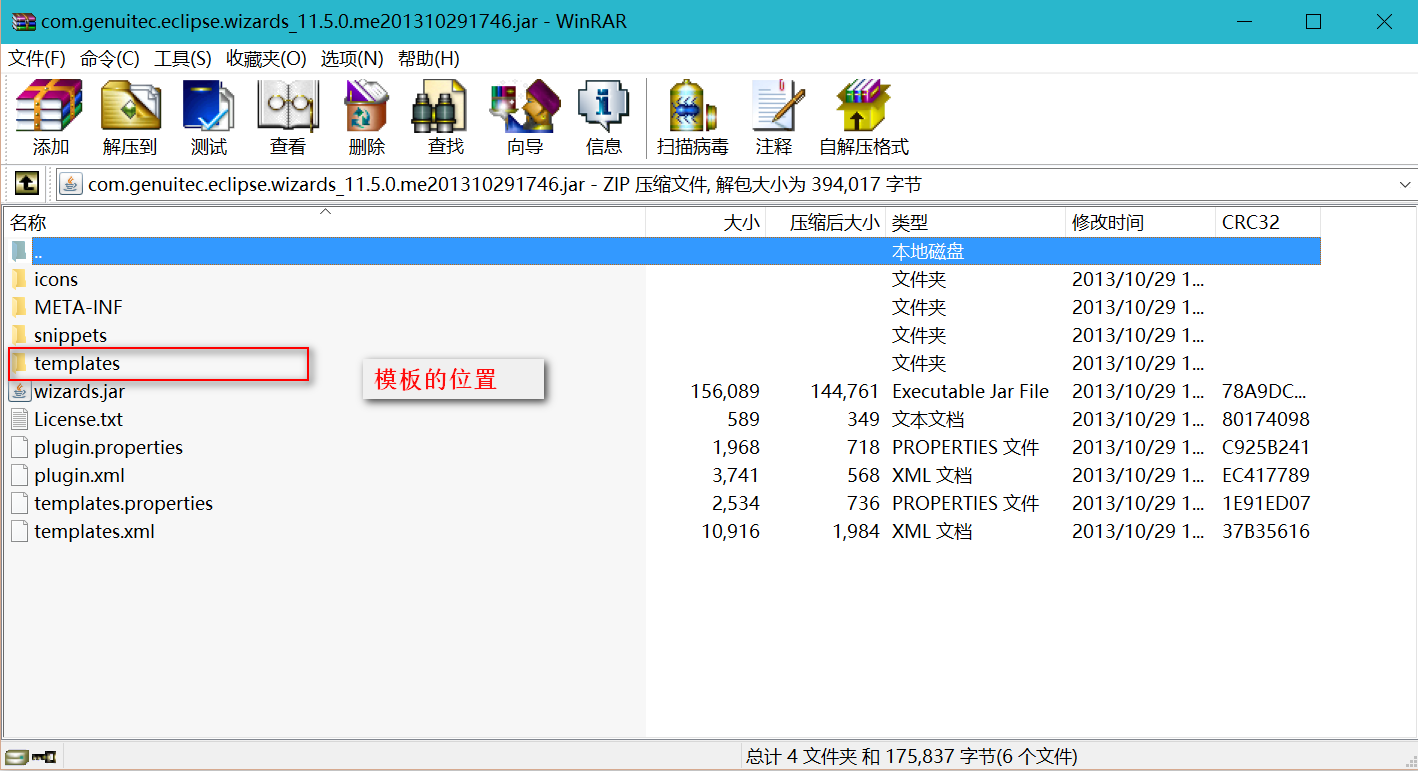1418x771 pixels.
Task: Click the templates folder icon
Action: pyautogui.click(x=19, y=363)
